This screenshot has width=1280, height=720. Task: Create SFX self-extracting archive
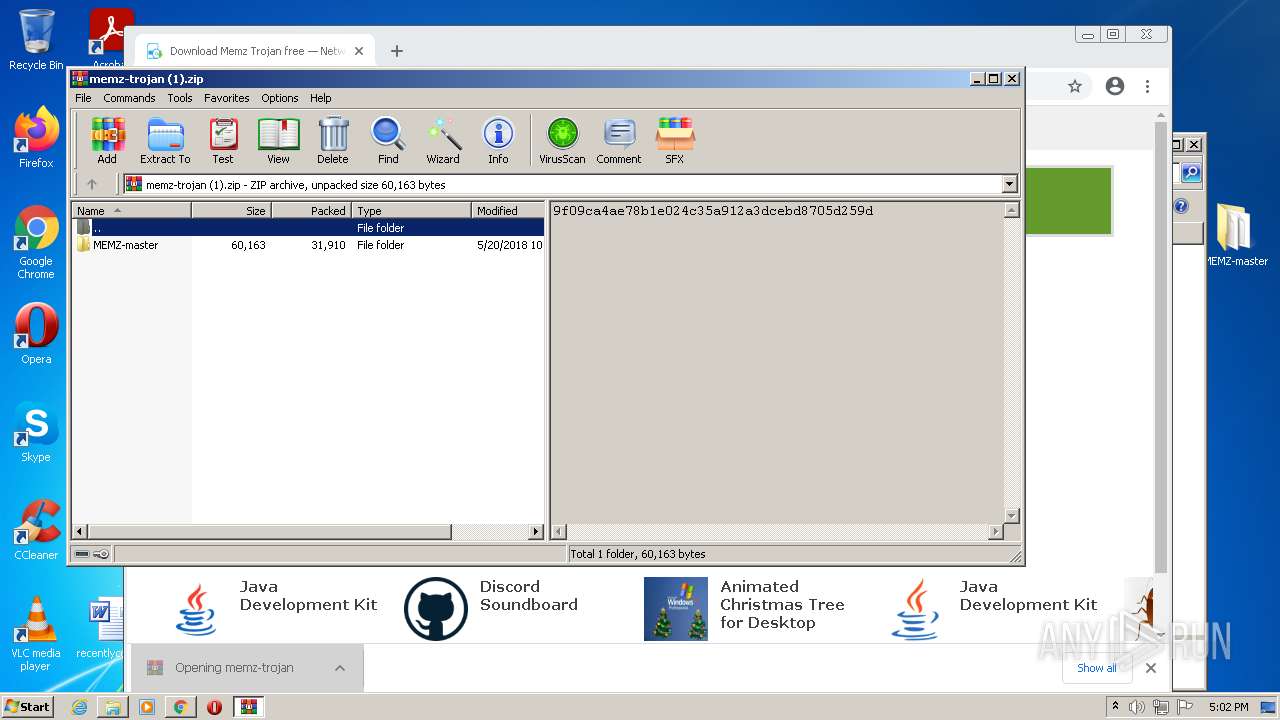click(675, 140)
